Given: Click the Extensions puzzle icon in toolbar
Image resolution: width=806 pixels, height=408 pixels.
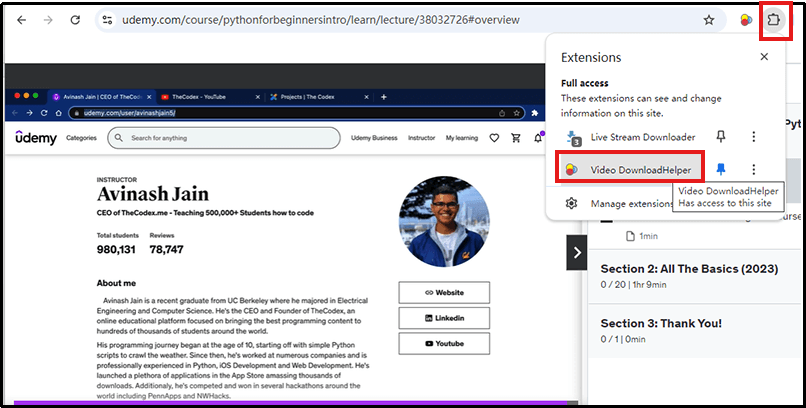Looking at the screenshot, I should coord(777,20).
